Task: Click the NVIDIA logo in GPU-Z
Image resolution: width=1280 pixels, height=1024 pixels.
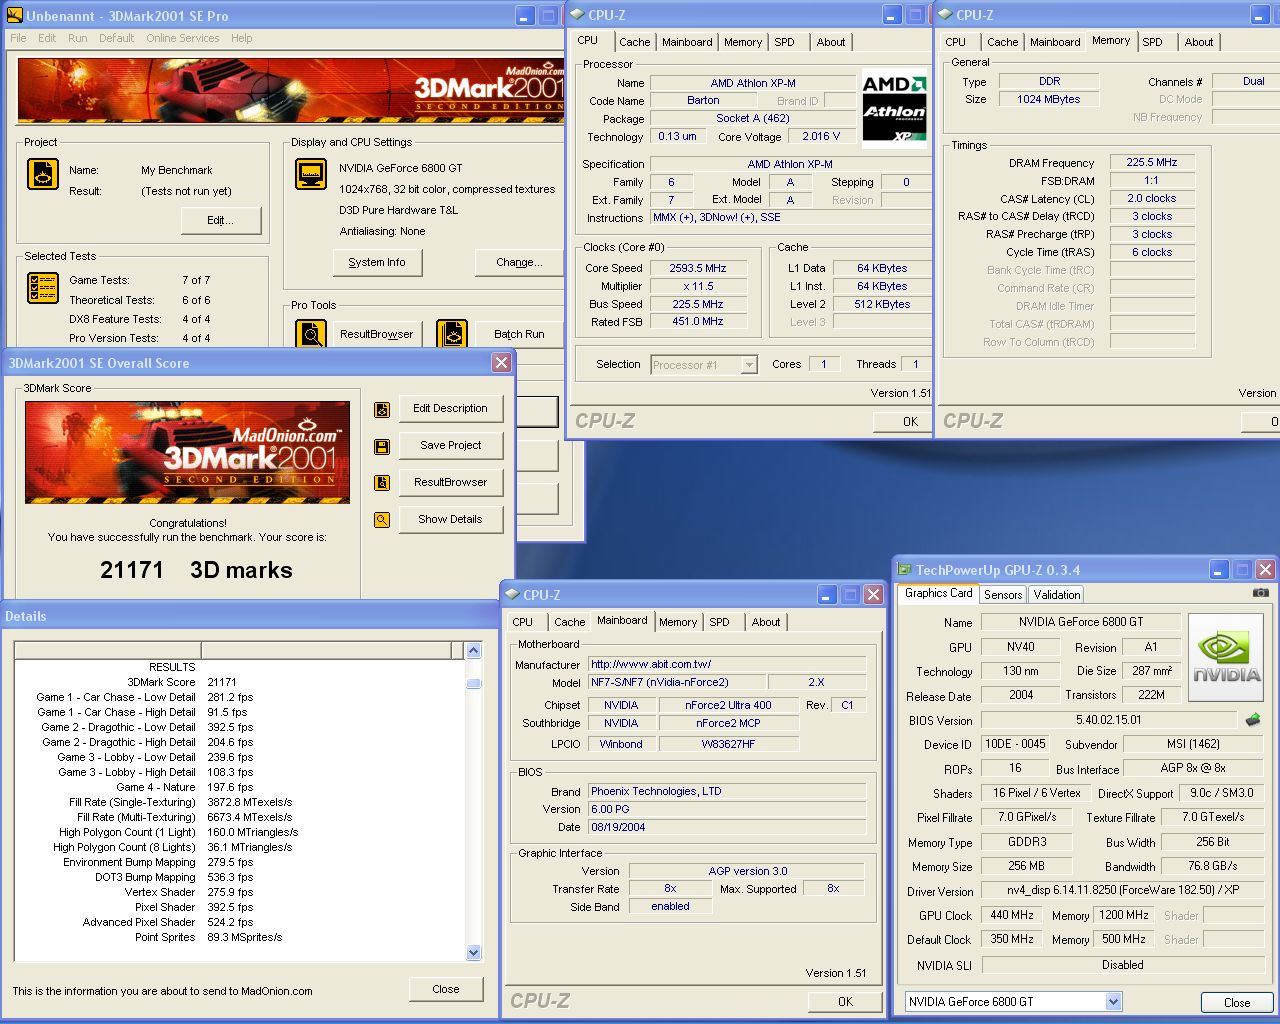Action: [1226, 660]
